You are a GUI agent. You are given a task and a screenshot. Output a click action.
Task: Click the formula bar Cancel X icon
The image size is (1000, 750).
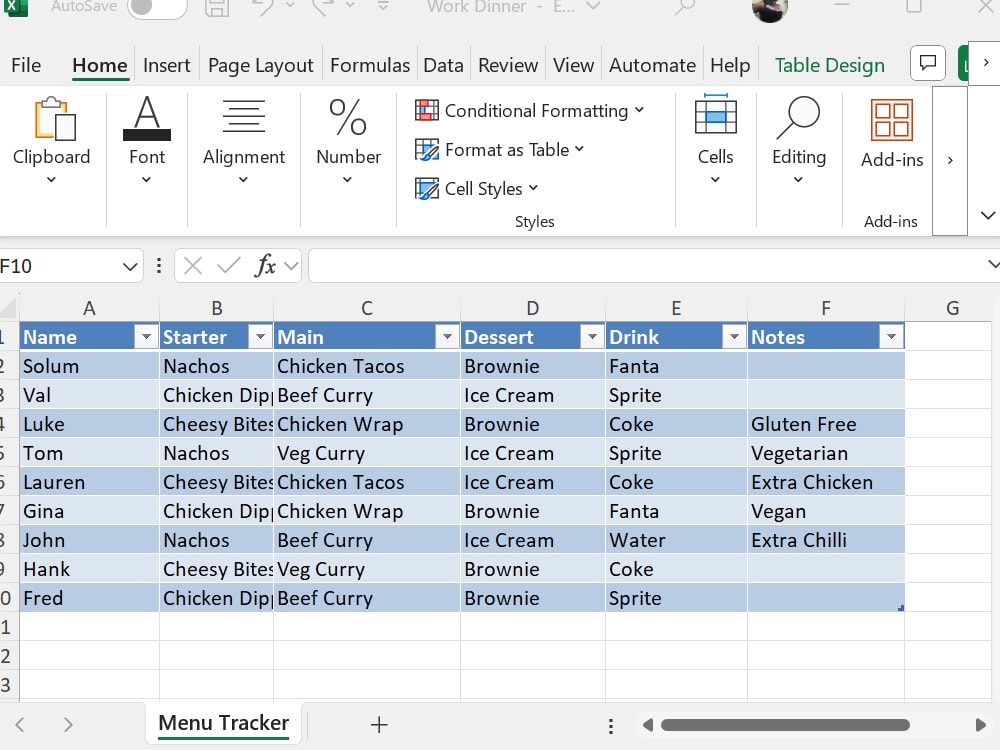[x=193, y=265]
